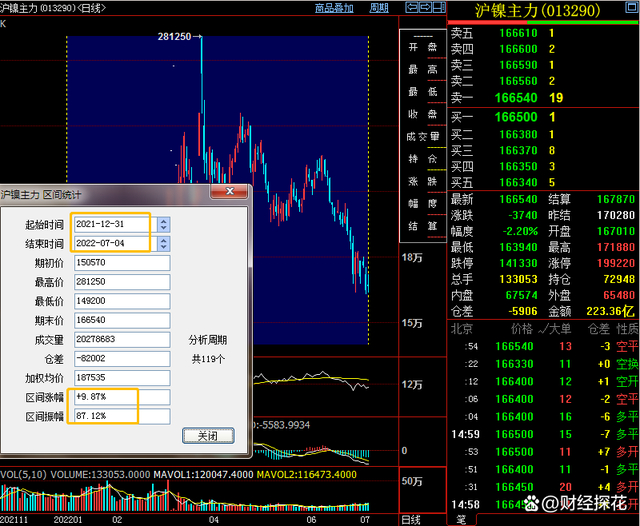This screenshot has height=526, width=640.
Task: Select the 笔 tab under trade list
Action: point(461,520)
